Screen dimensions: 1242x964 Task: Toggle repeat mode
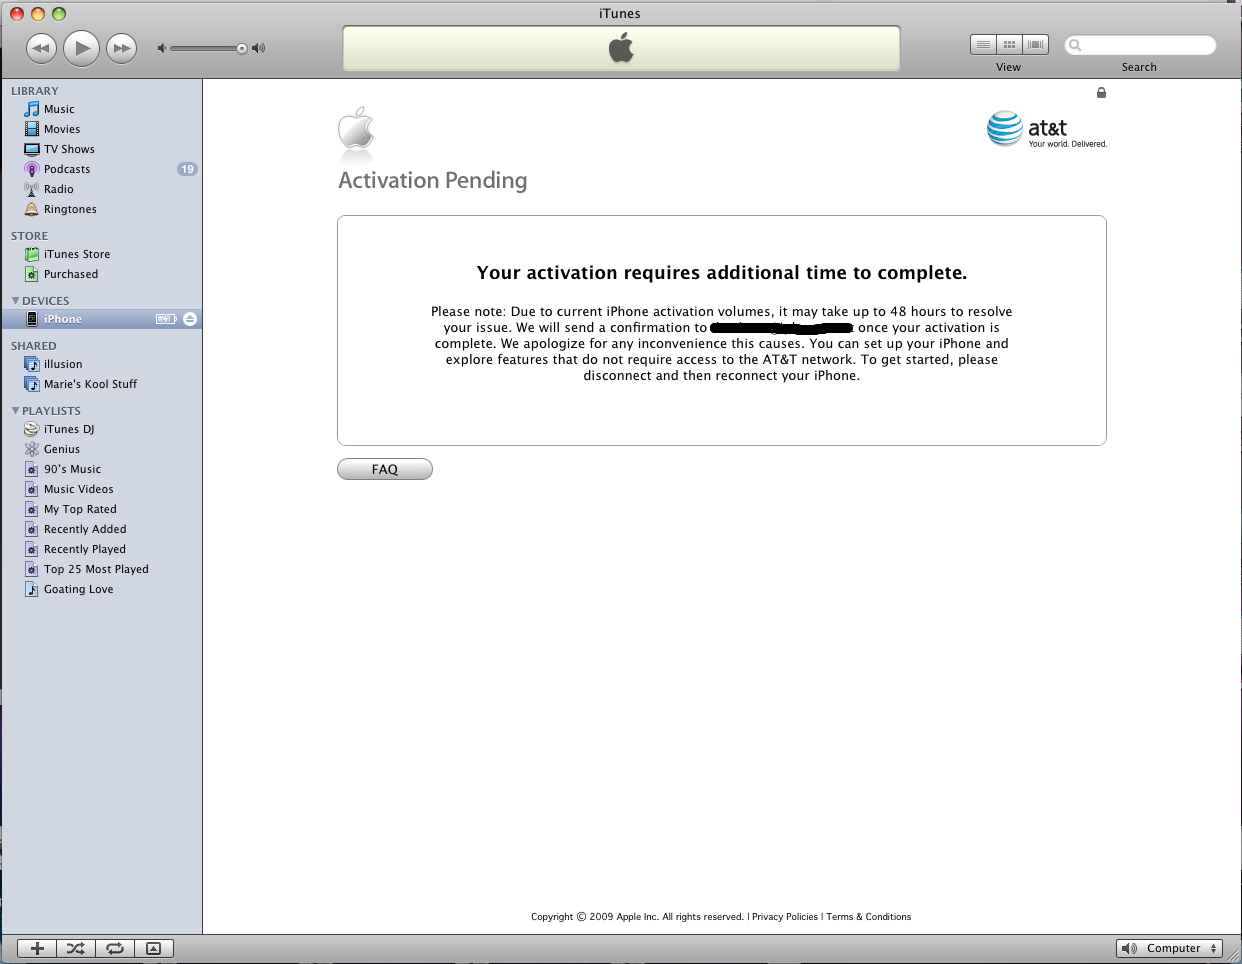pyautogui.click(x=115, y=948)
